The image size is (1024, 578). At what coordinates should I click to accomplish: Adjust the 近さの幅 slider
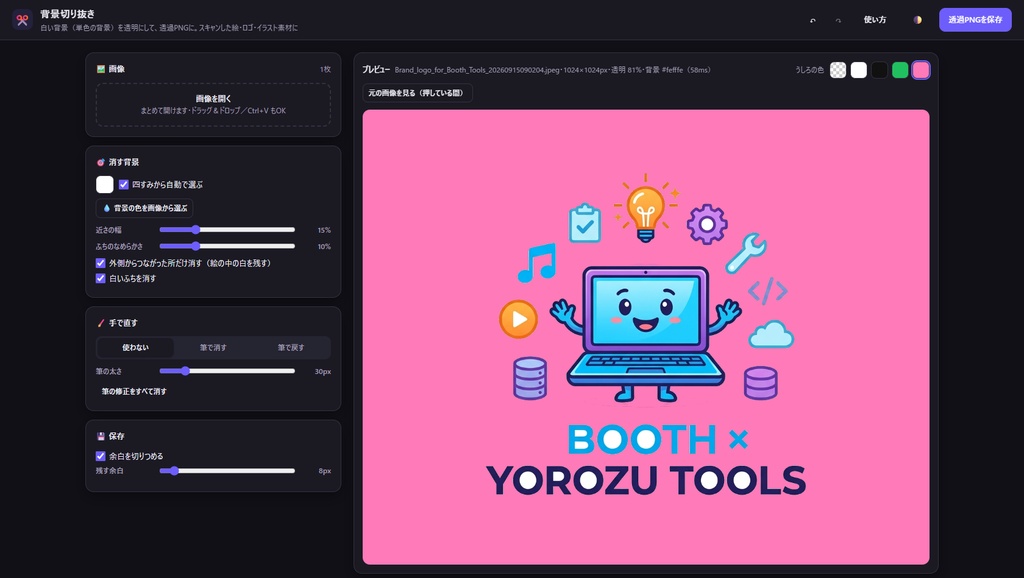[227, 230]
